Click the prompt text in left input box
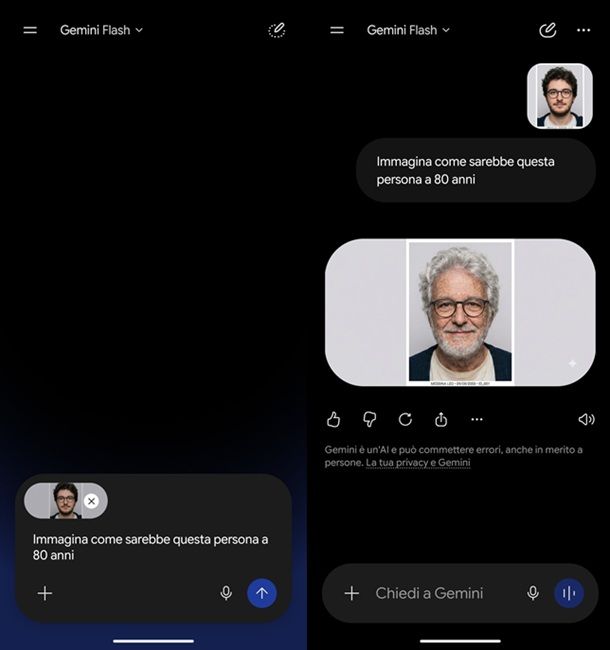 [x=150, y=547]
